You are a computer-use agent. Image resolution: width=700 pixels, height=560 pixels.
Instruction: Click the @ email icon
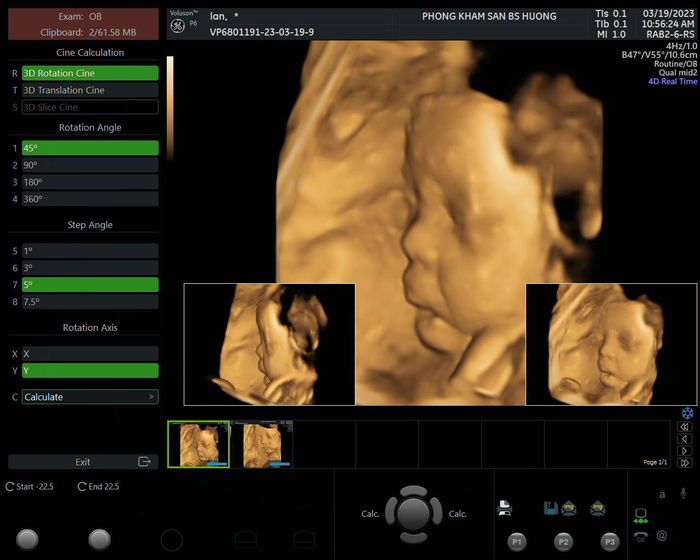point(662,536)
